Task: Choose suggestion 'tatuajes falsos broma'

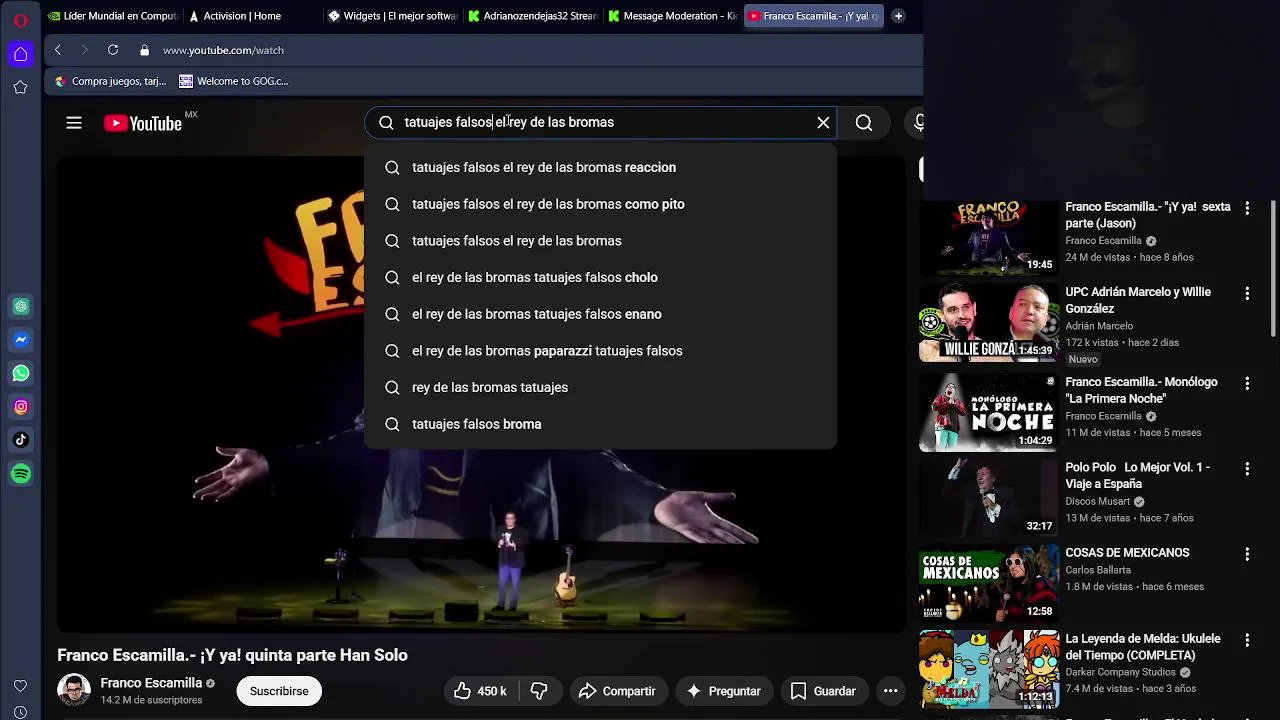Action: [600, 424]
